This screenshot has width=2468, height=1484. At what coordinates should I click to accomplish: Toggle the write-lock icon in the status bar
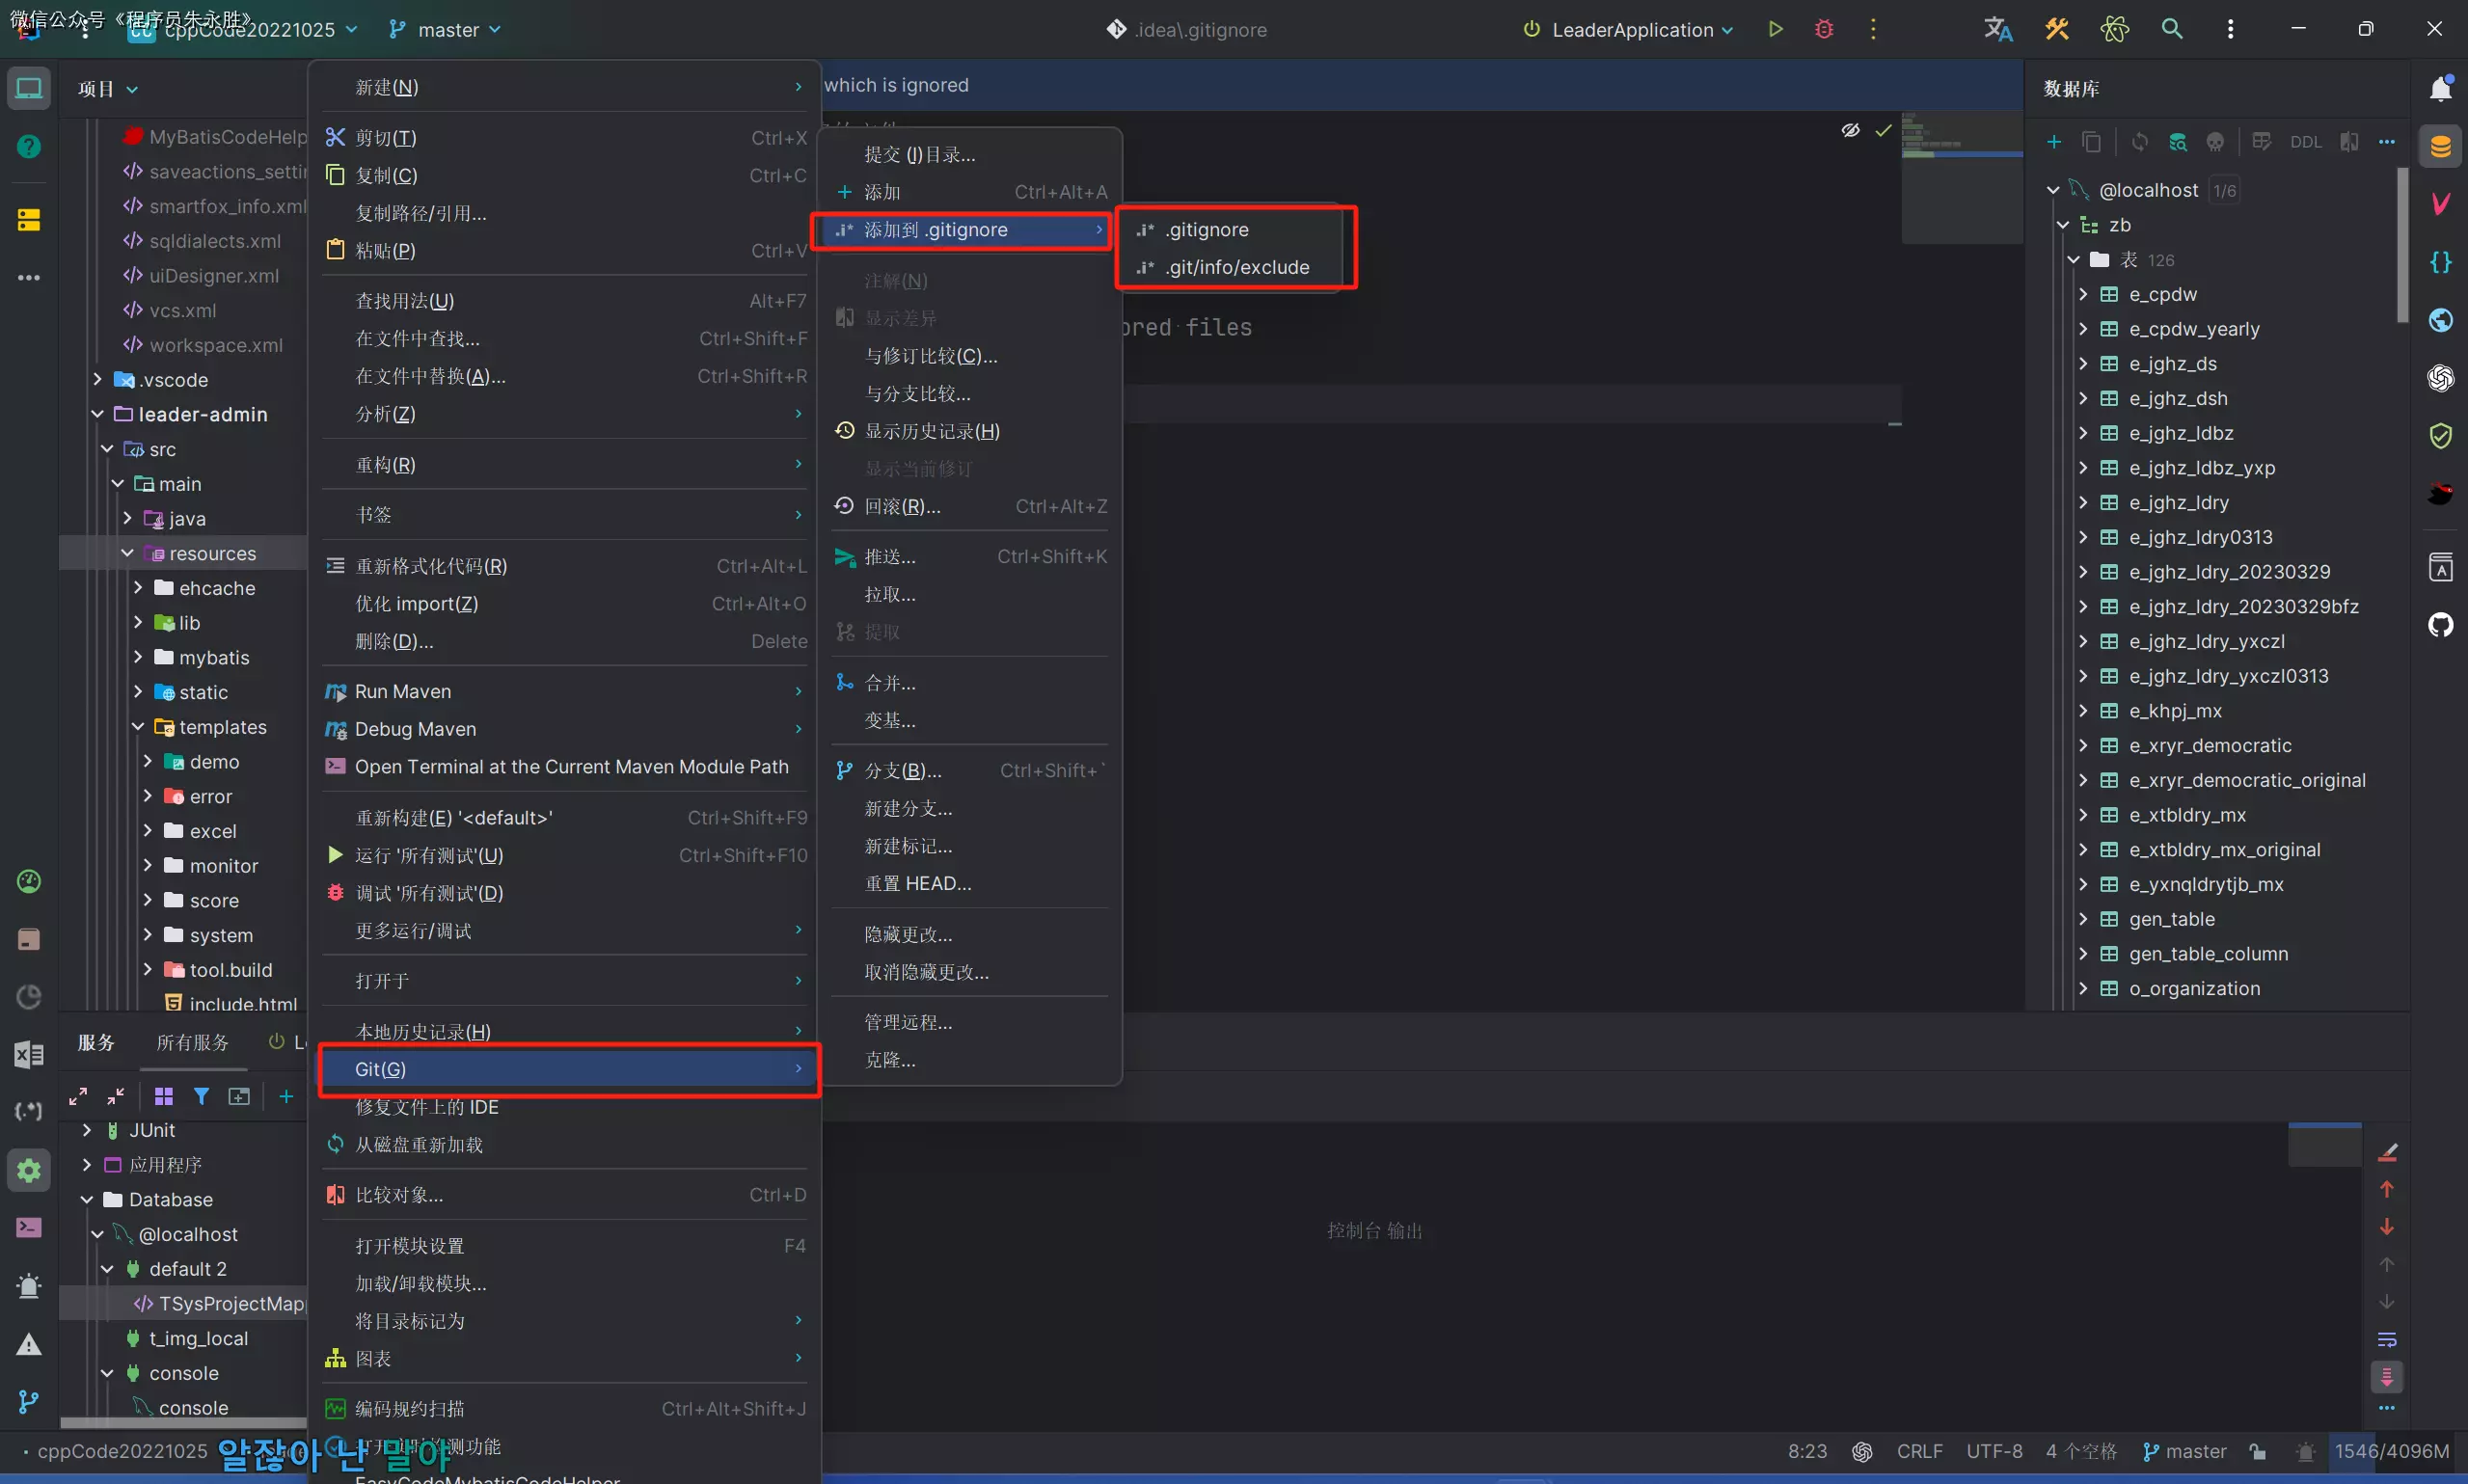tap(2258, 1451)
